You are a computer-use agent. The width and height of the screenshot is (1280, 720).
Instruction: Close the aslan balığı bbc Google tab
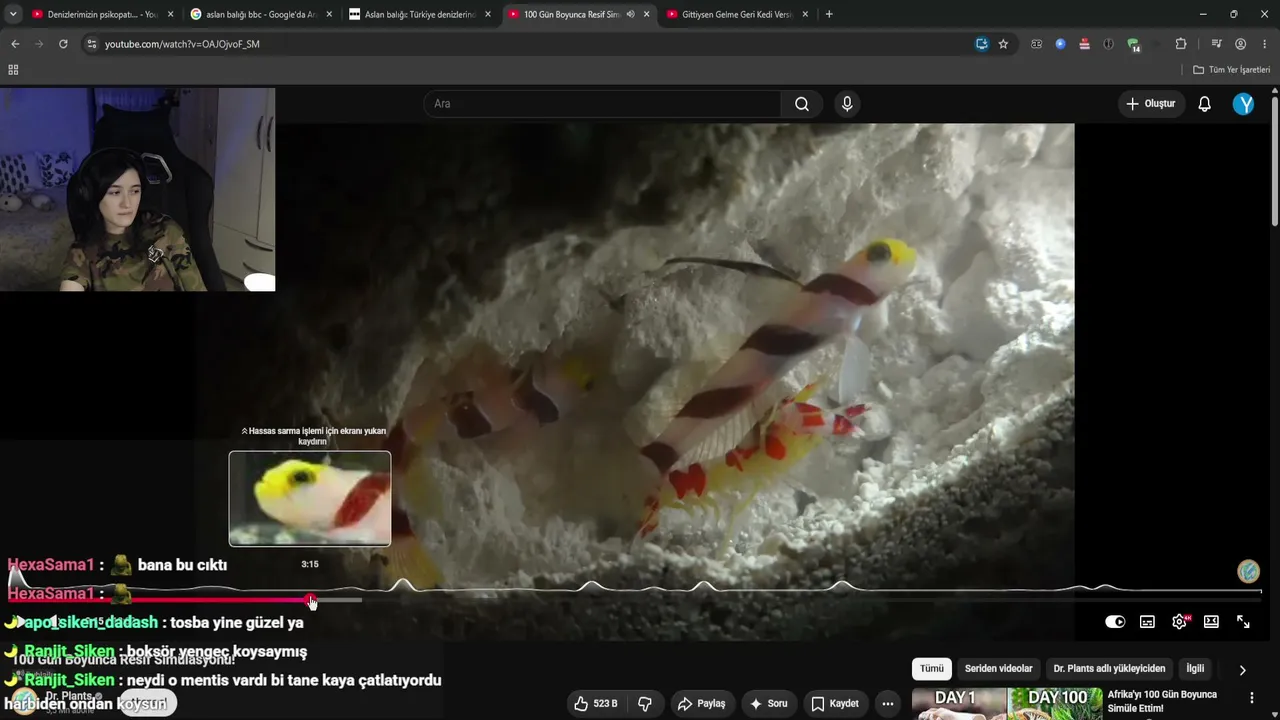(x=329, y=14)
